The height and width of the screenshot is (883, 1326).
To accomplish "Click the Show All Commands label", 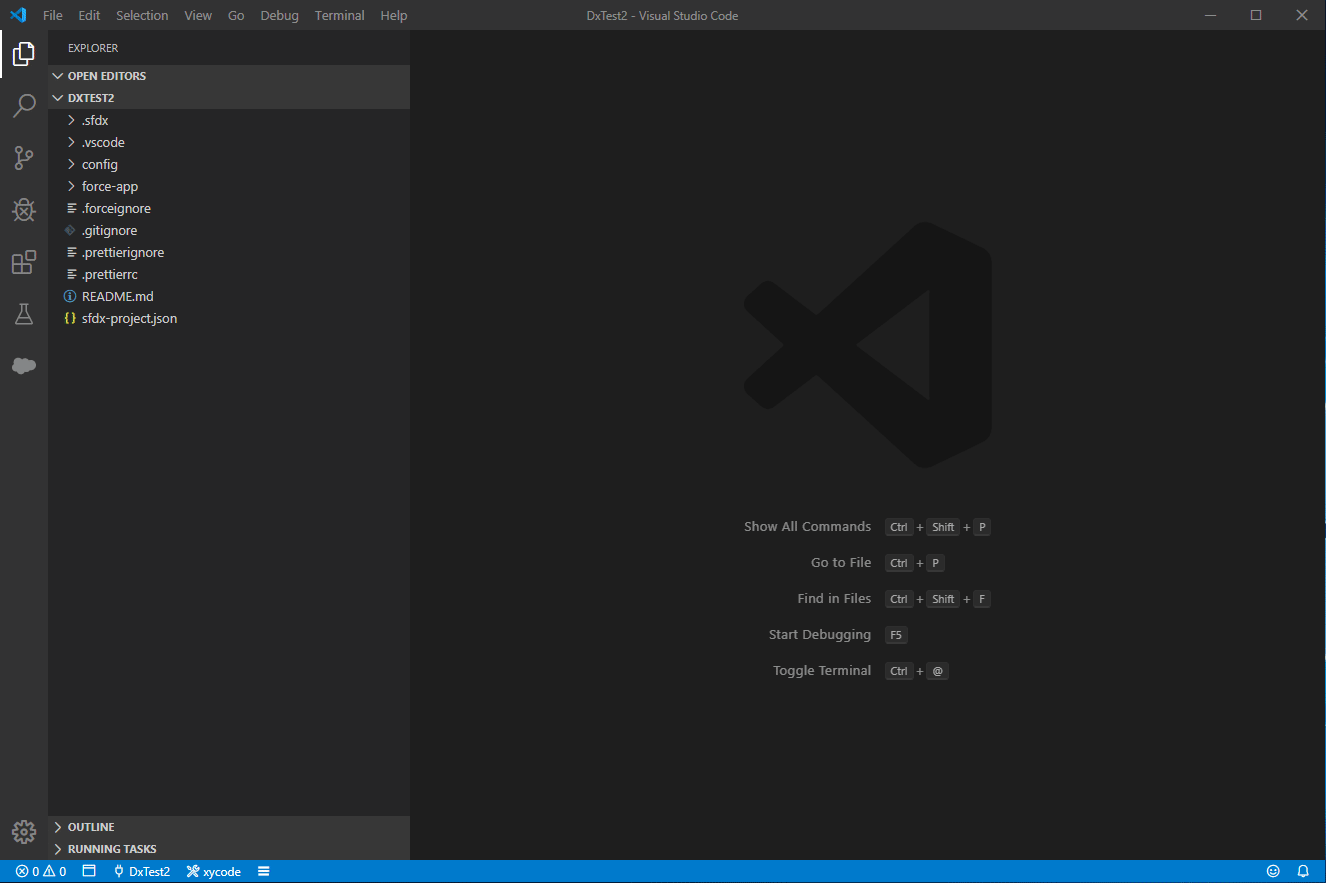I will [x=808, y=527].
